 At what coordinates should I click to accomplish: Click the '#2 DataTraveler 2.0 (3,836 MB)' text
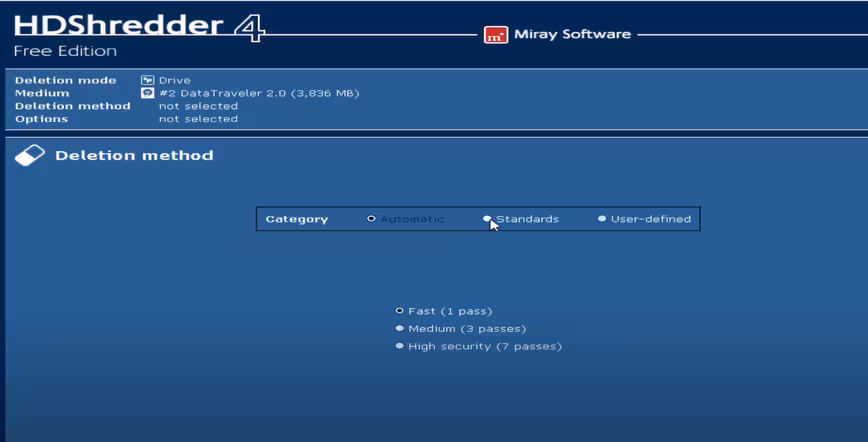pyautogui.click(x=259, y=93)
